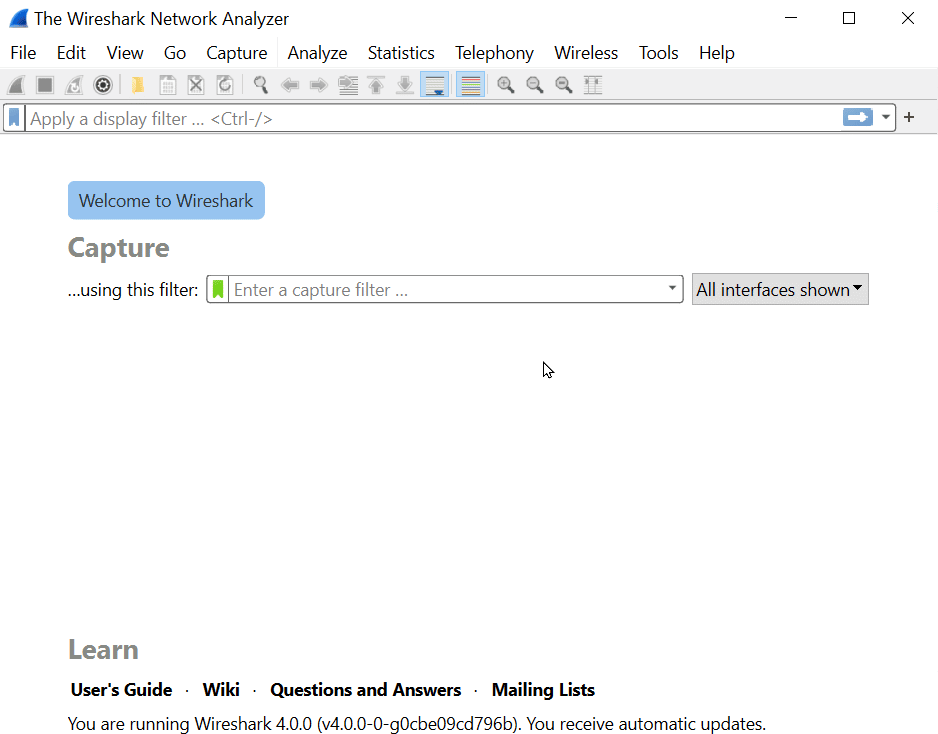
Task: Find a packet magnifier icon
Action: tap(260, 85)
